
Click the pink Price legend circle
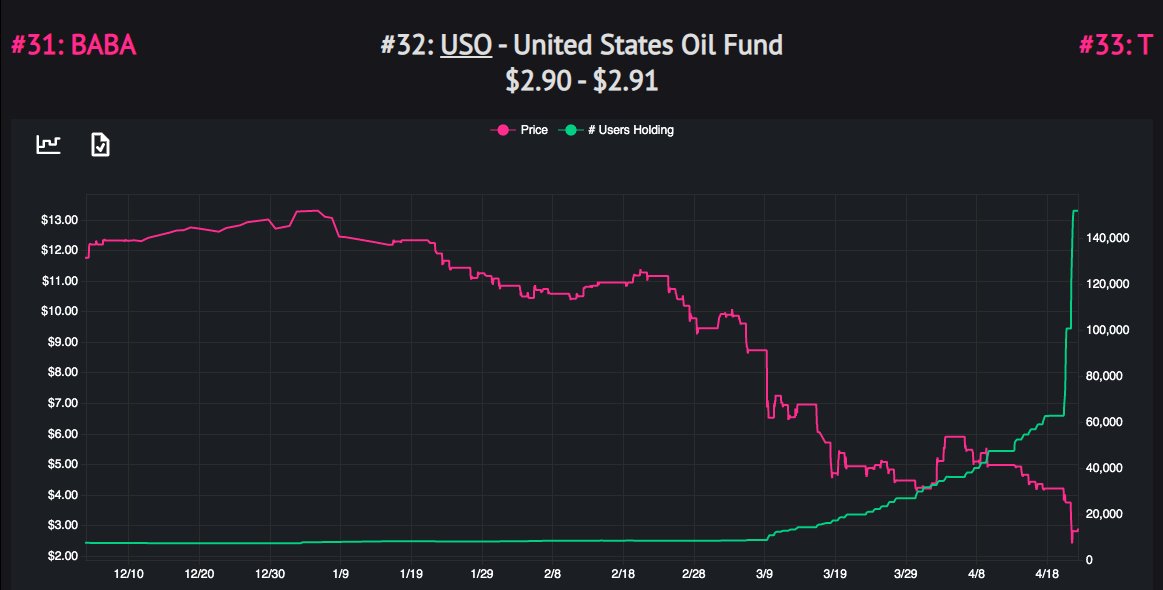(x=503, y=130)
